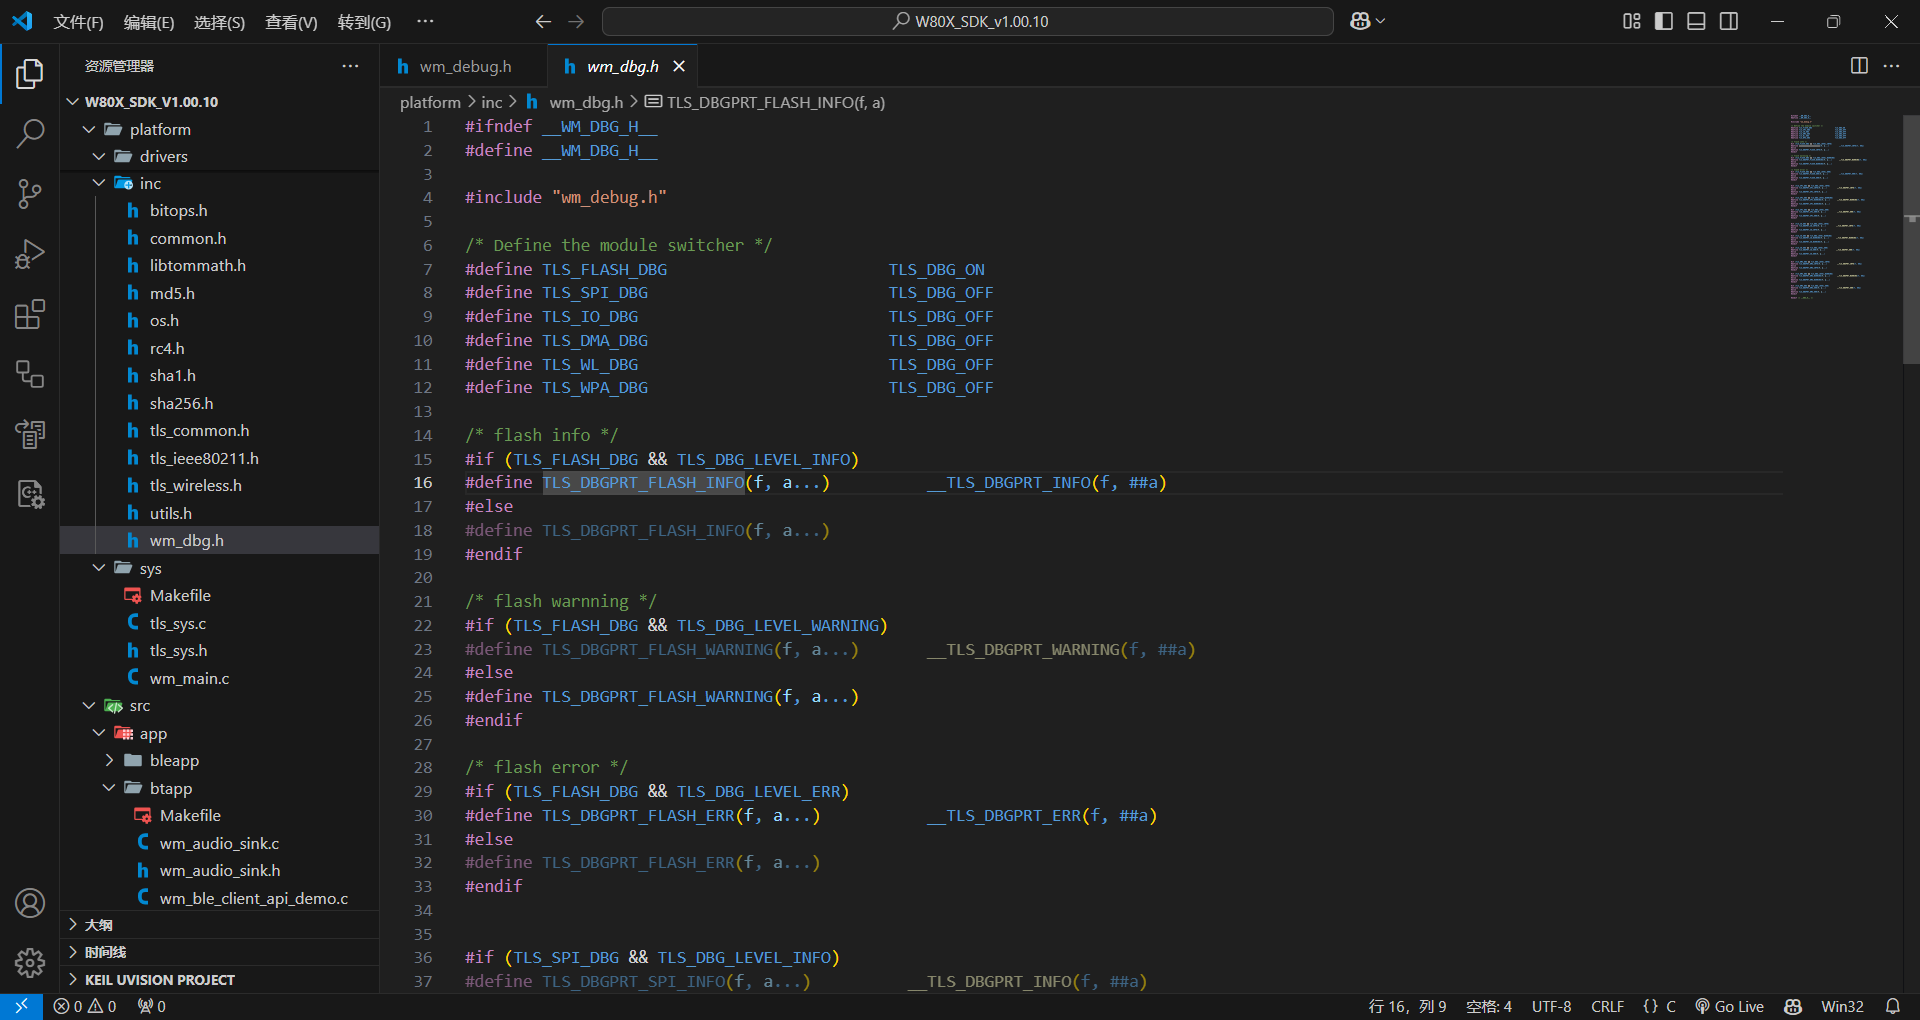
Task: Open Copilot status icon in status bar
Action: [x=1793, y=1006]
